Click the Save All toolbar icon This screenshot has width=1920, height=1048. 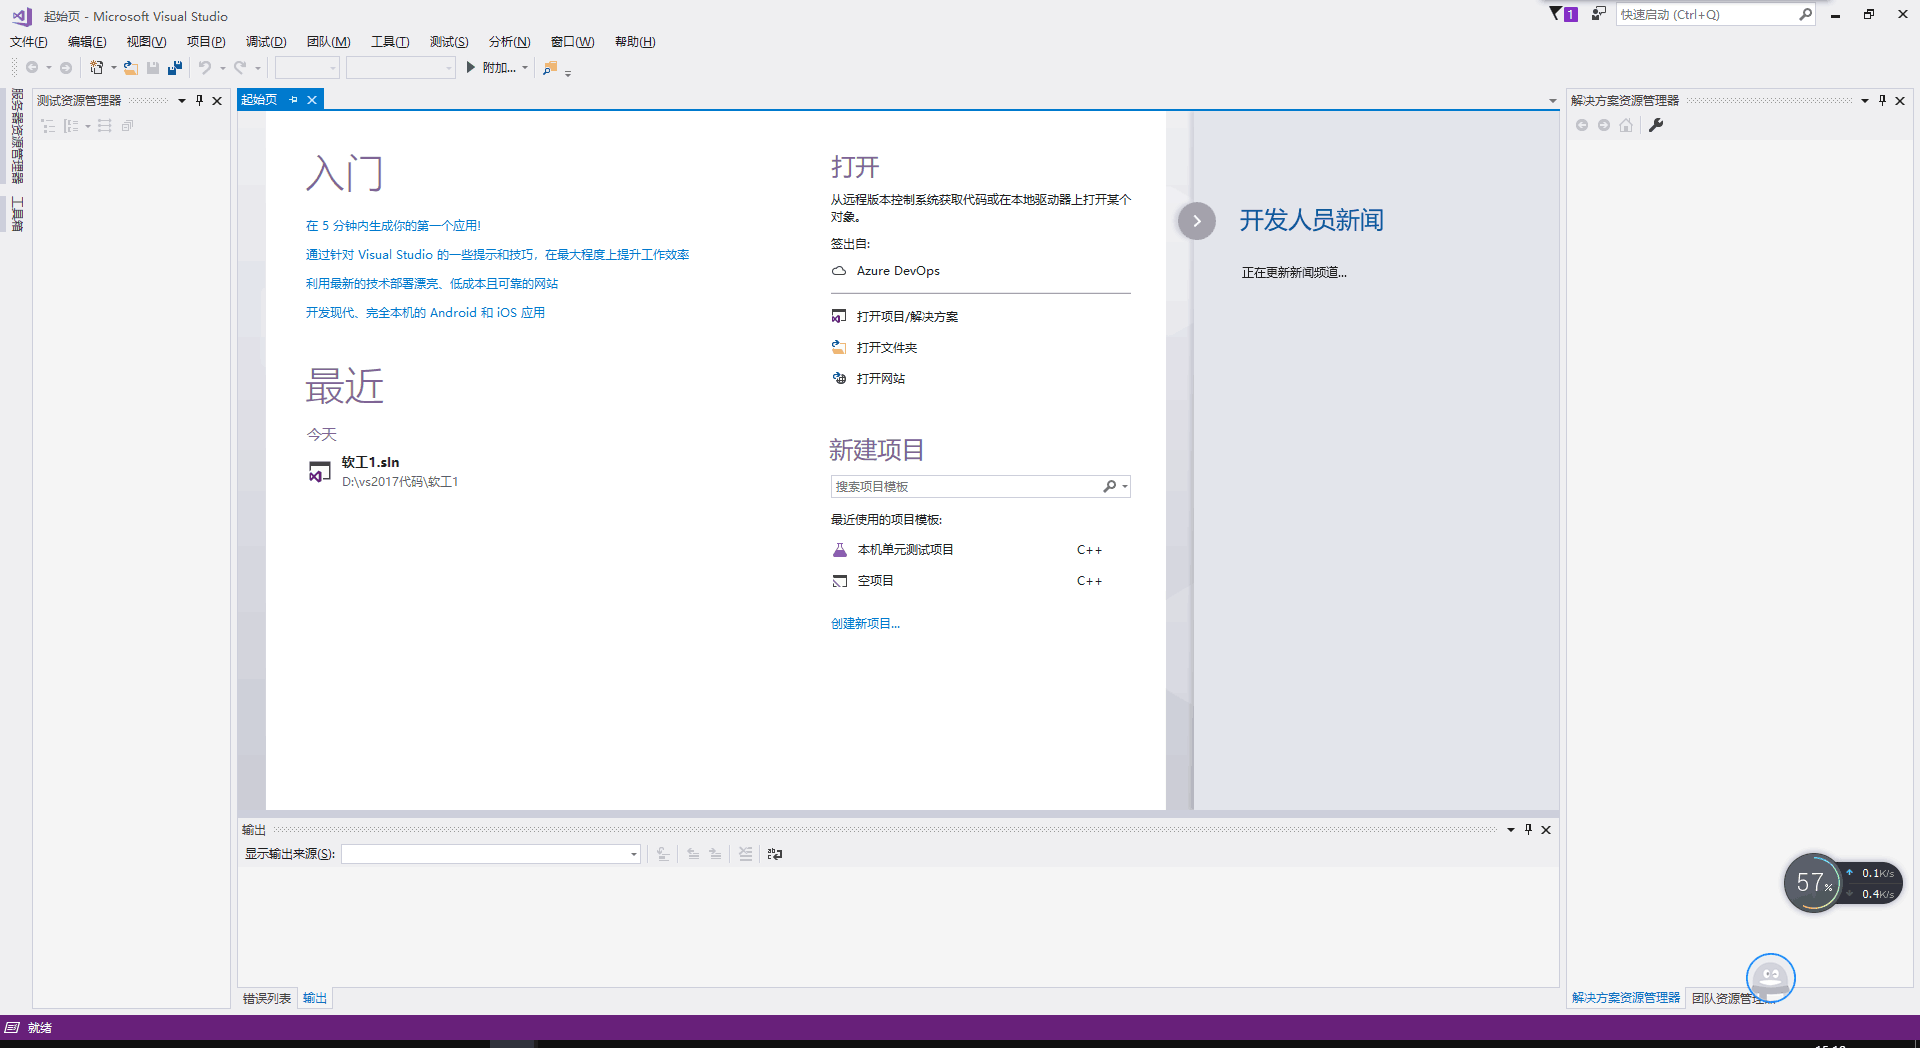pyautogui.click(x=175, y=68)
